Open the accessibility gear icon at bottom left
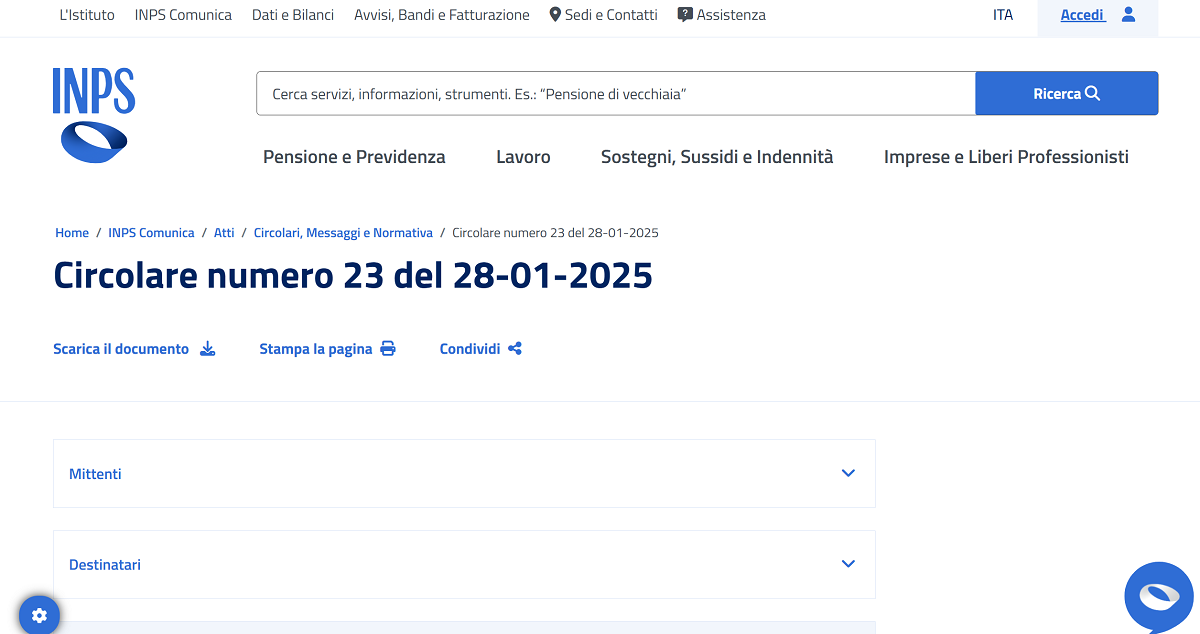 [x=39, y=615]
